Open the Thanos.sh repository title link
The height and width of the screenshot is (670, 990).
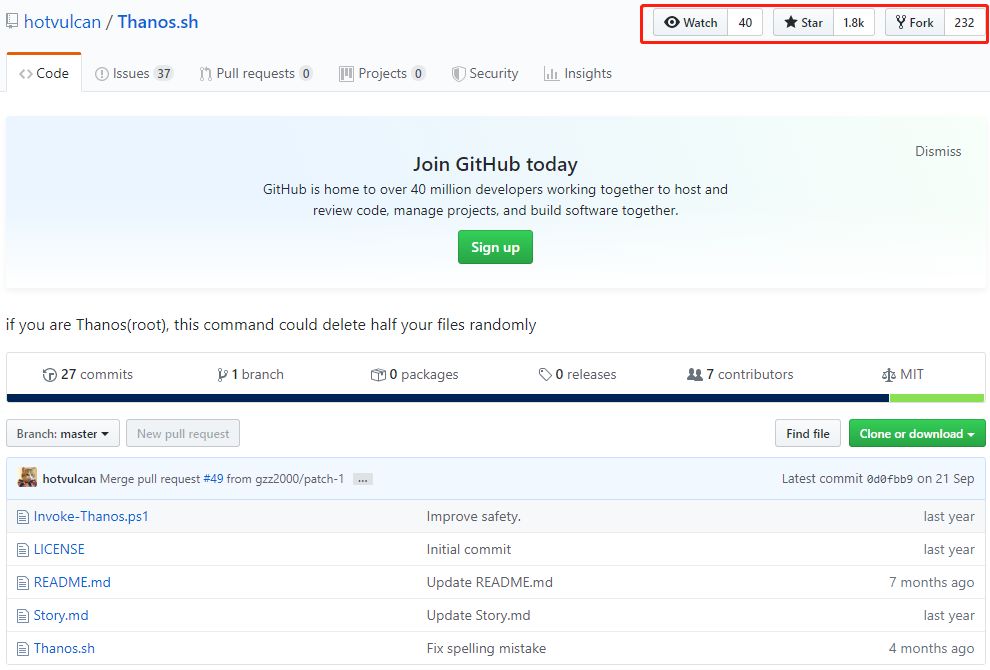pyautogui.click(x=158, y=22)
